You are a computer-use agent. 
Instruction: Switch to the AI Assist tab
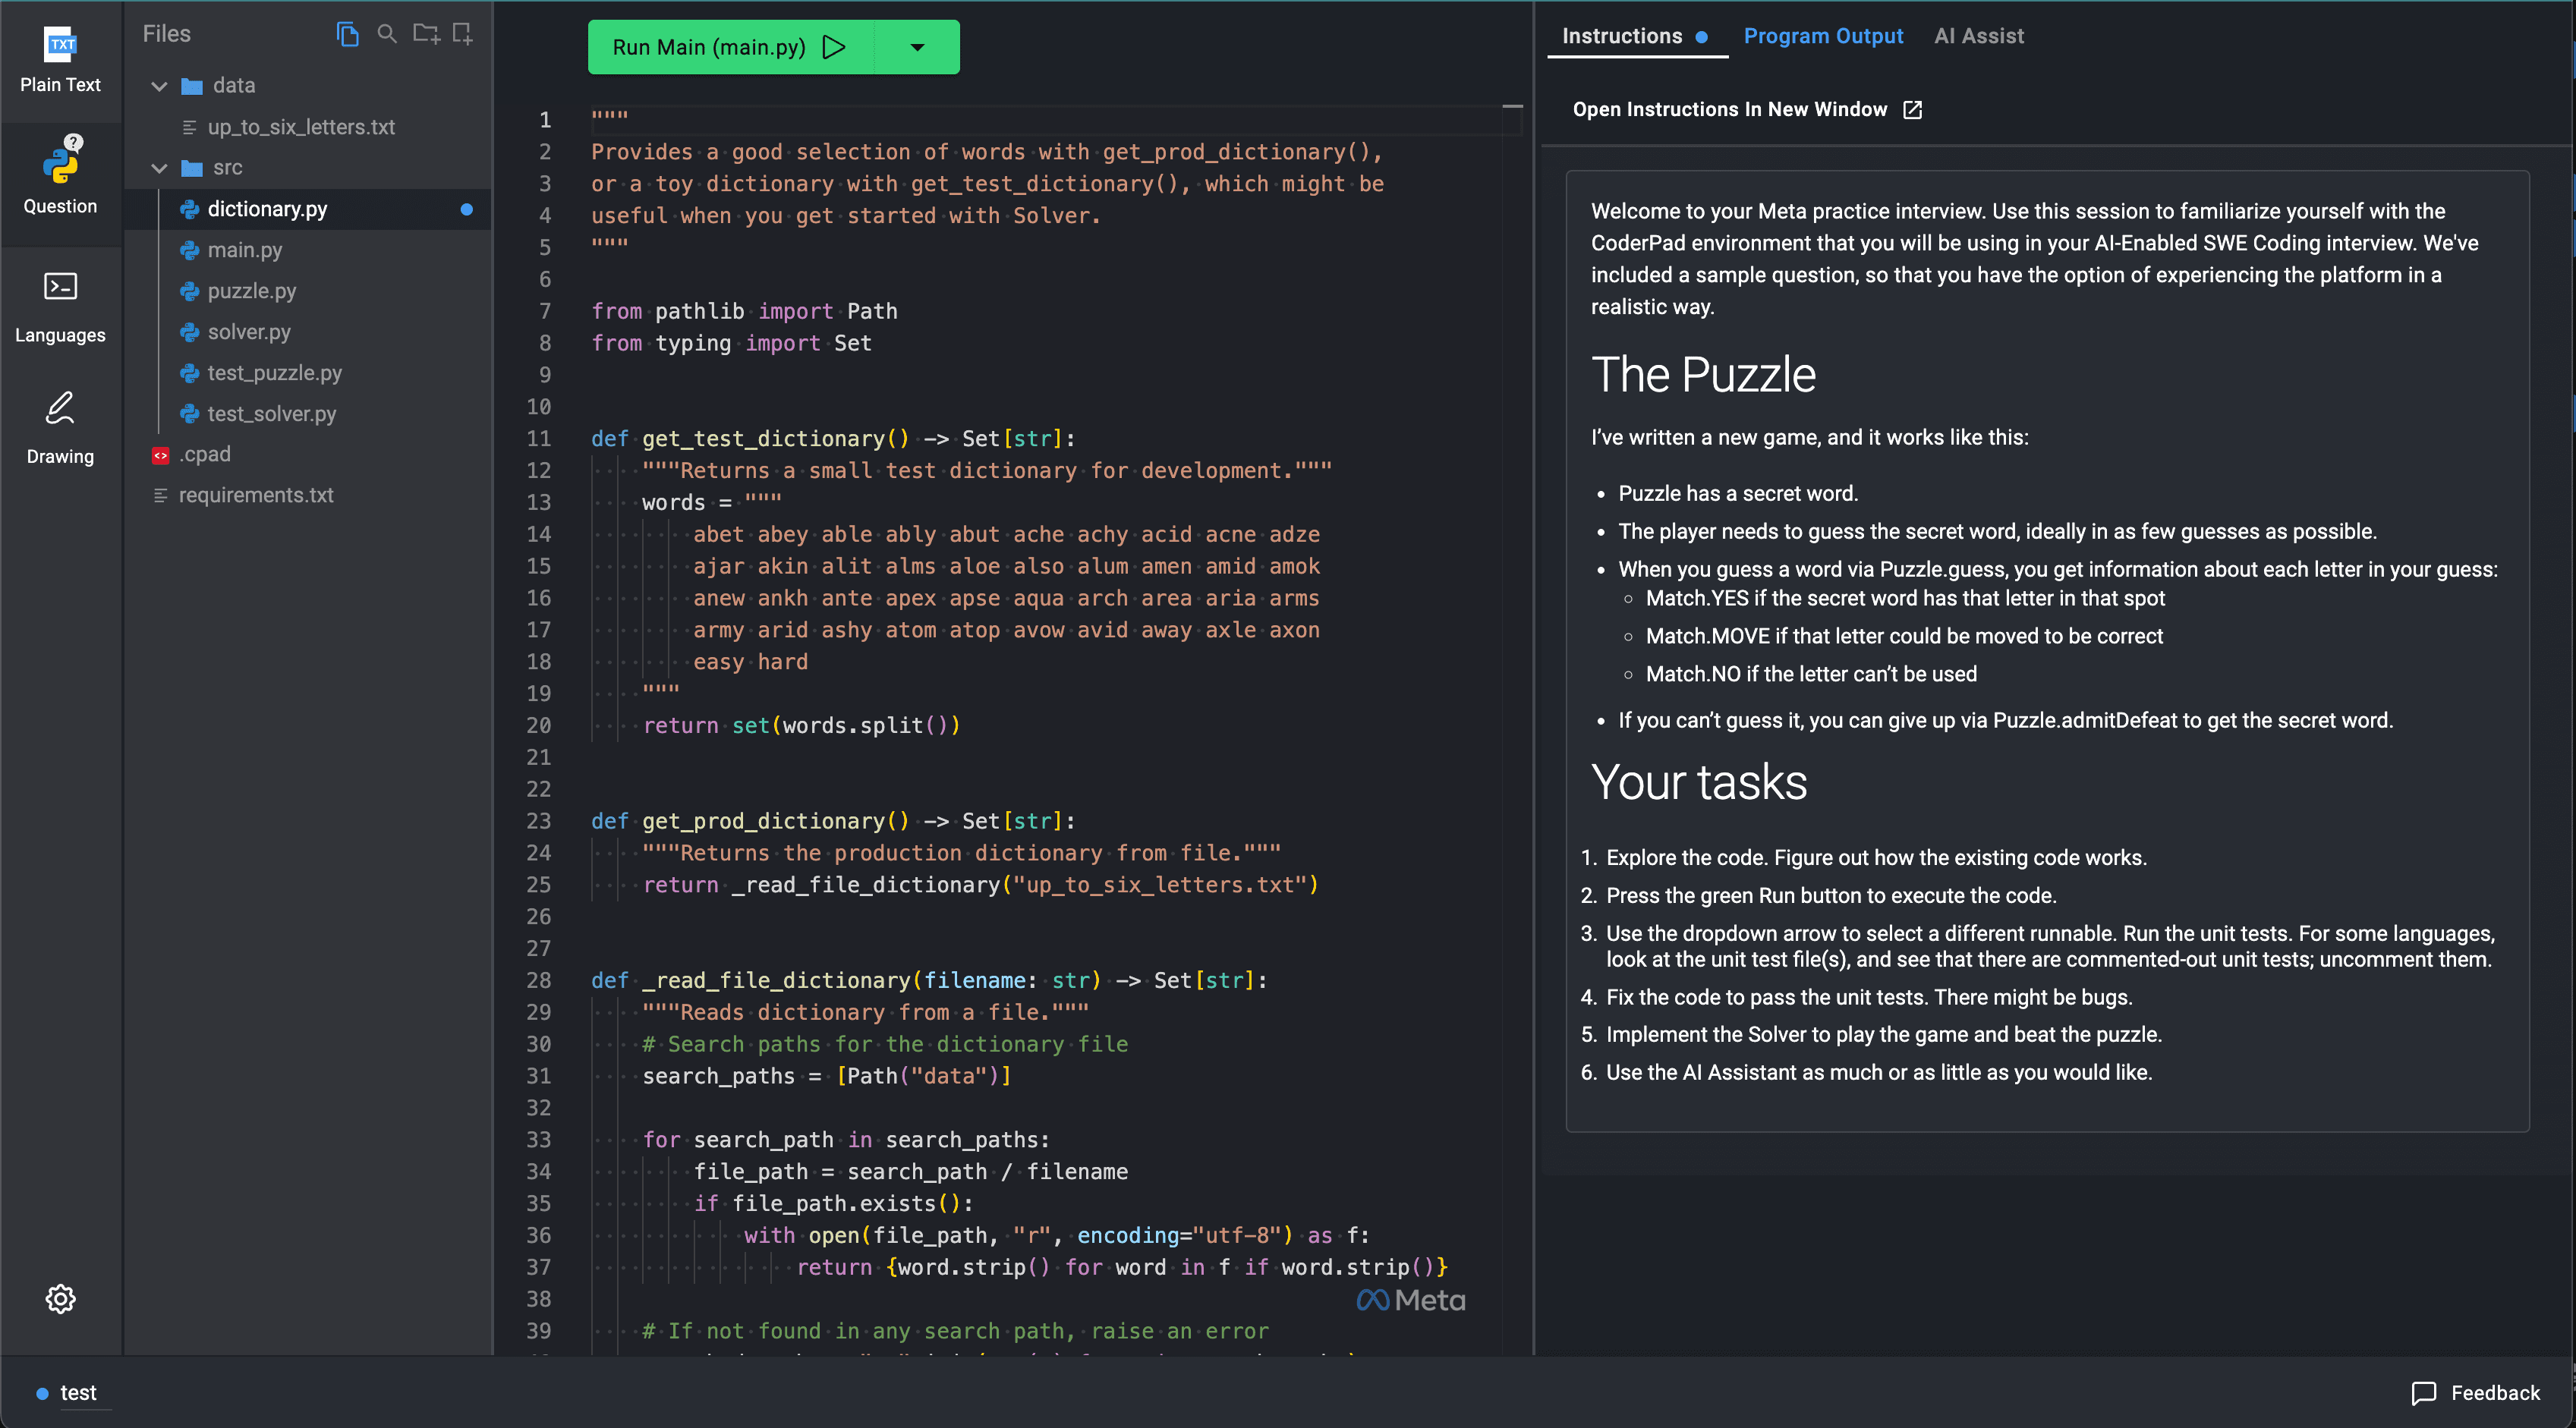1978,36
